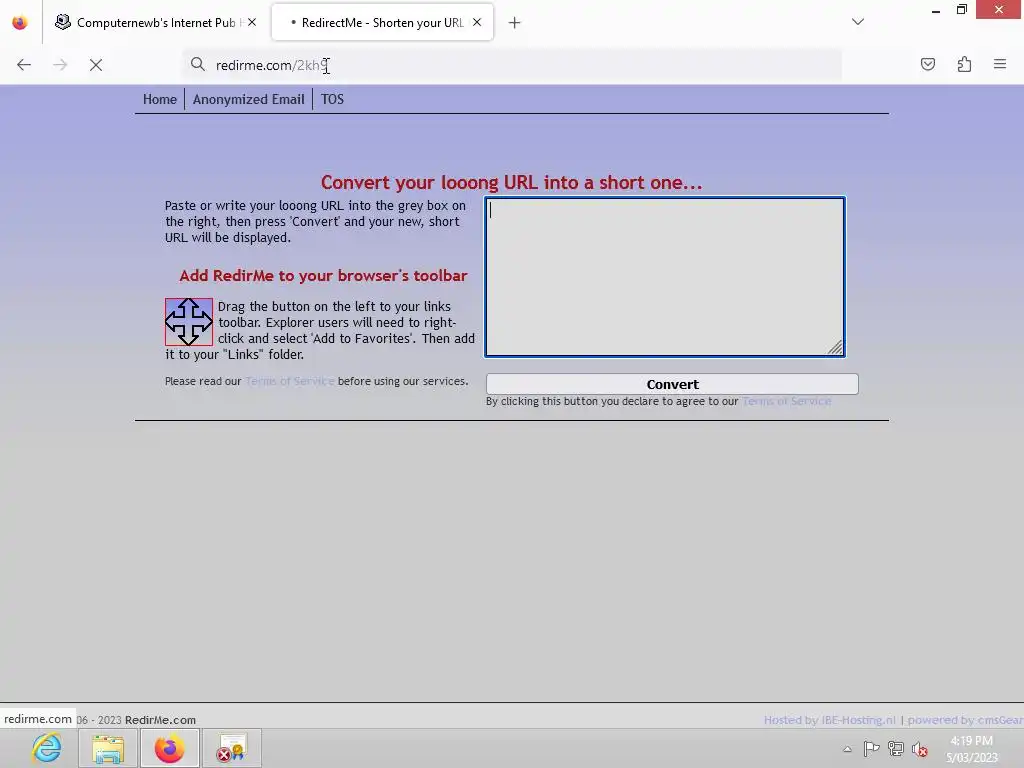1024x768 pixels.
Task: Close the Computernewb's Internet Pub tab
Action: point(252,22)
